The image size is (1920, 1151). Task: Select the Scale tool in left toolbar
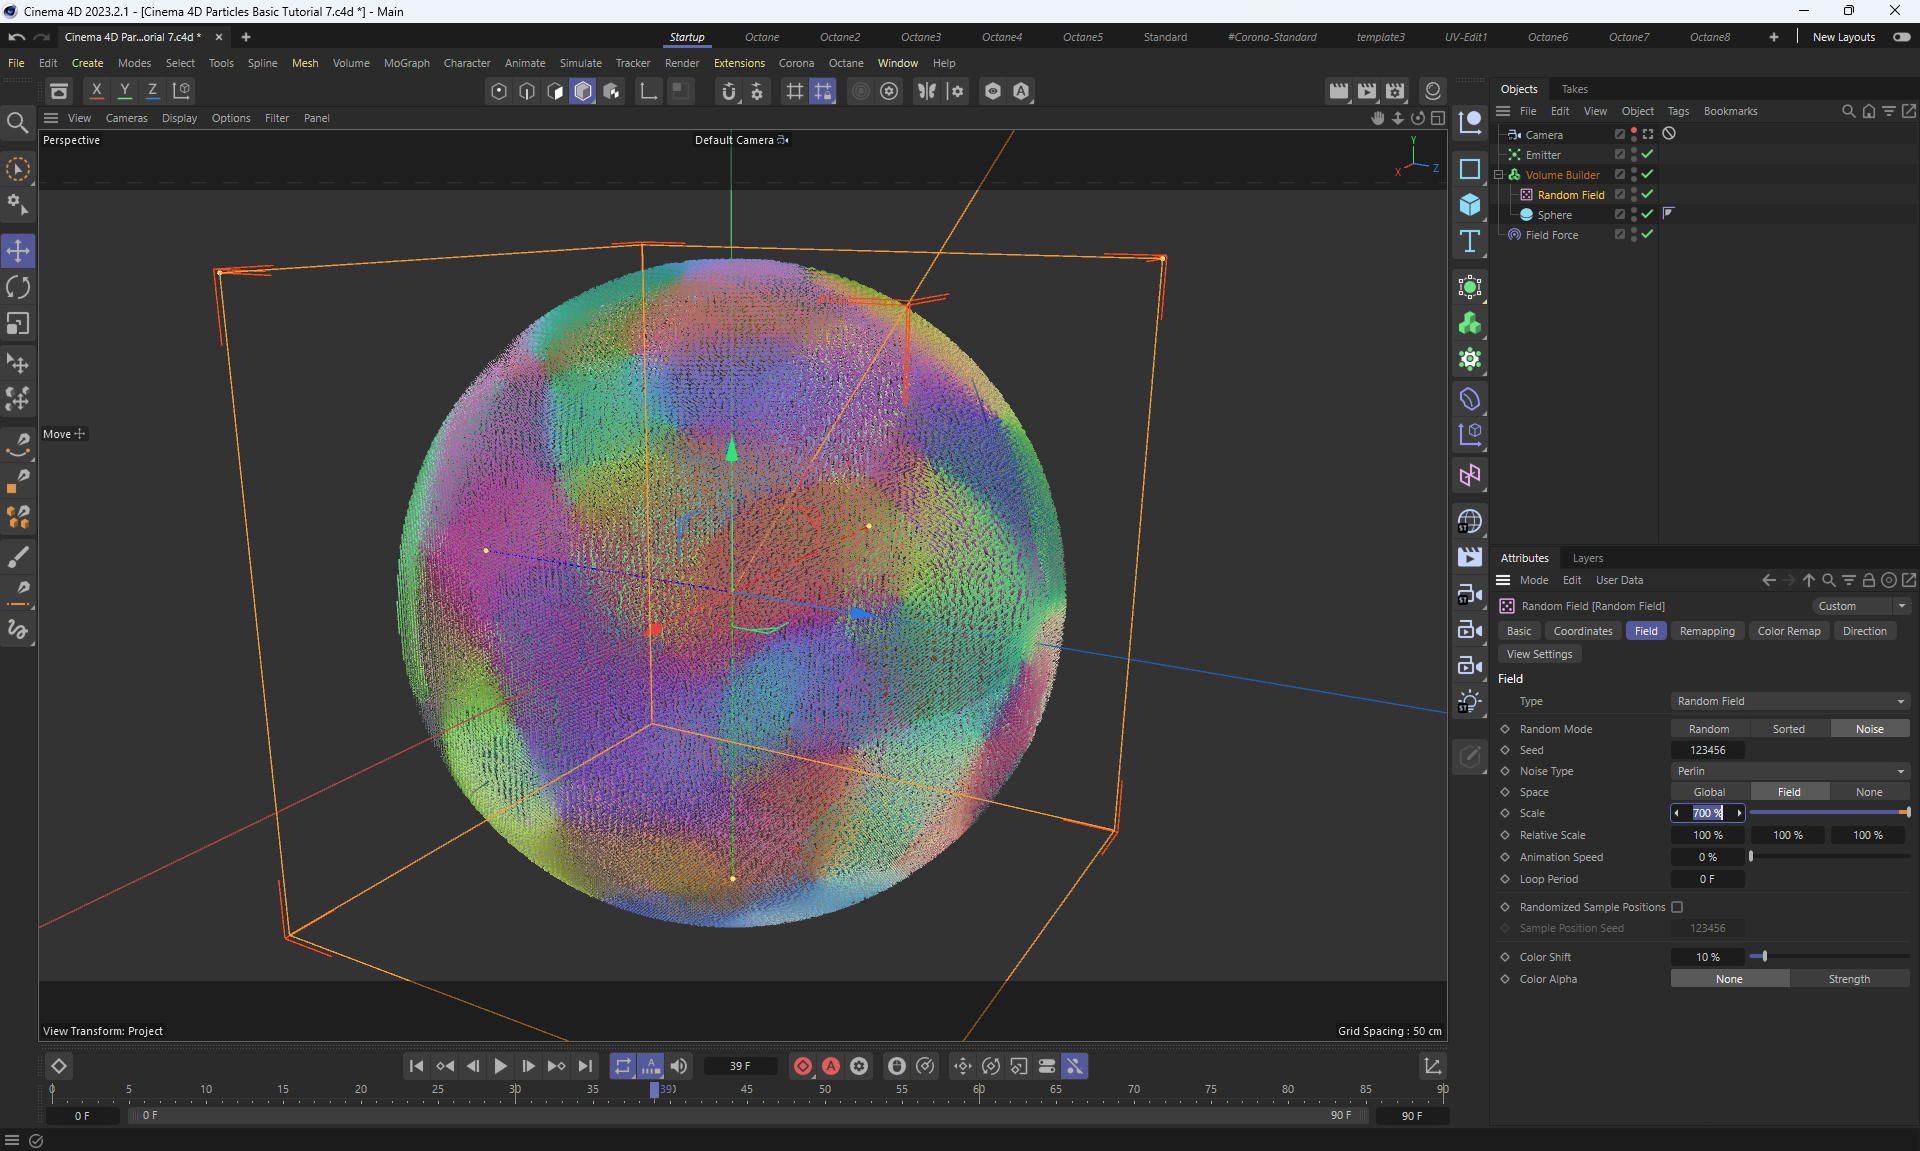coord(18,324)
